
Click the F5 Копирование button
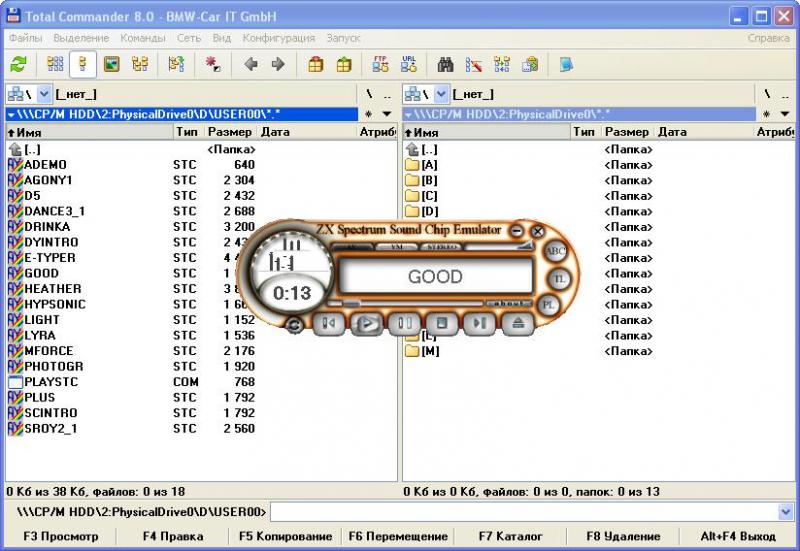click(x=286, y=536)
